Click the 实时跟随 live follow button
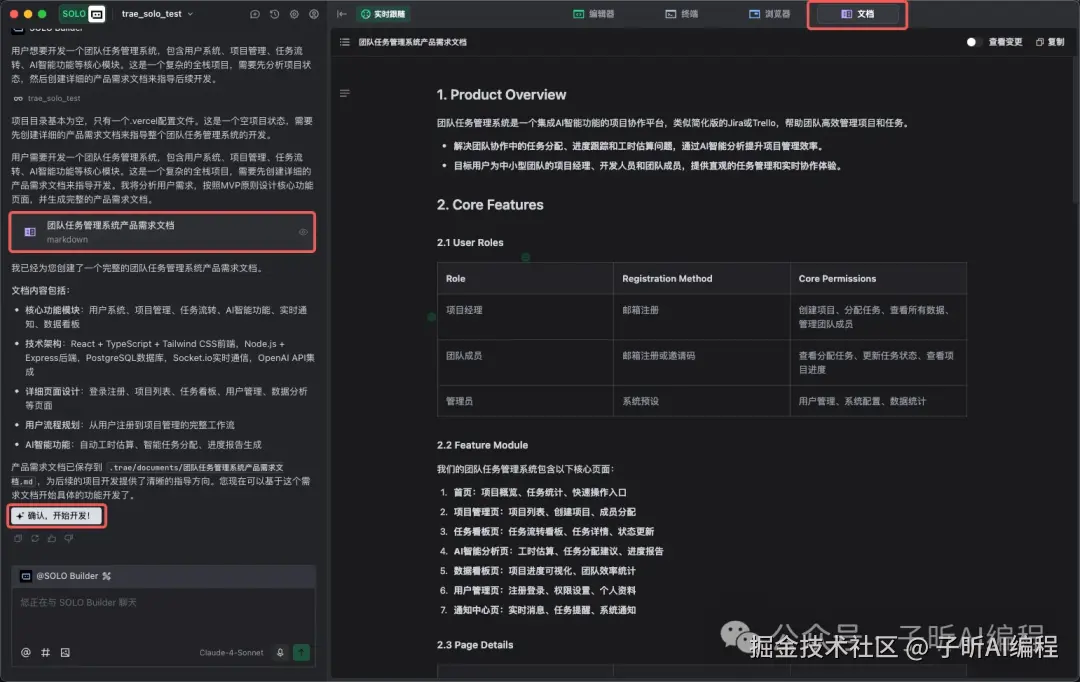The image size is (1080, 682). point(383,14)
